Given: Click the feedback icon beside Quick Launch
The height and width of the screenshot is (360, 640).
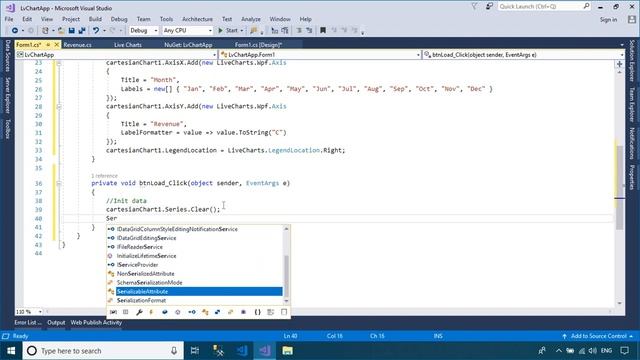Looking at the screenshot, I should (x=489, y=7).
